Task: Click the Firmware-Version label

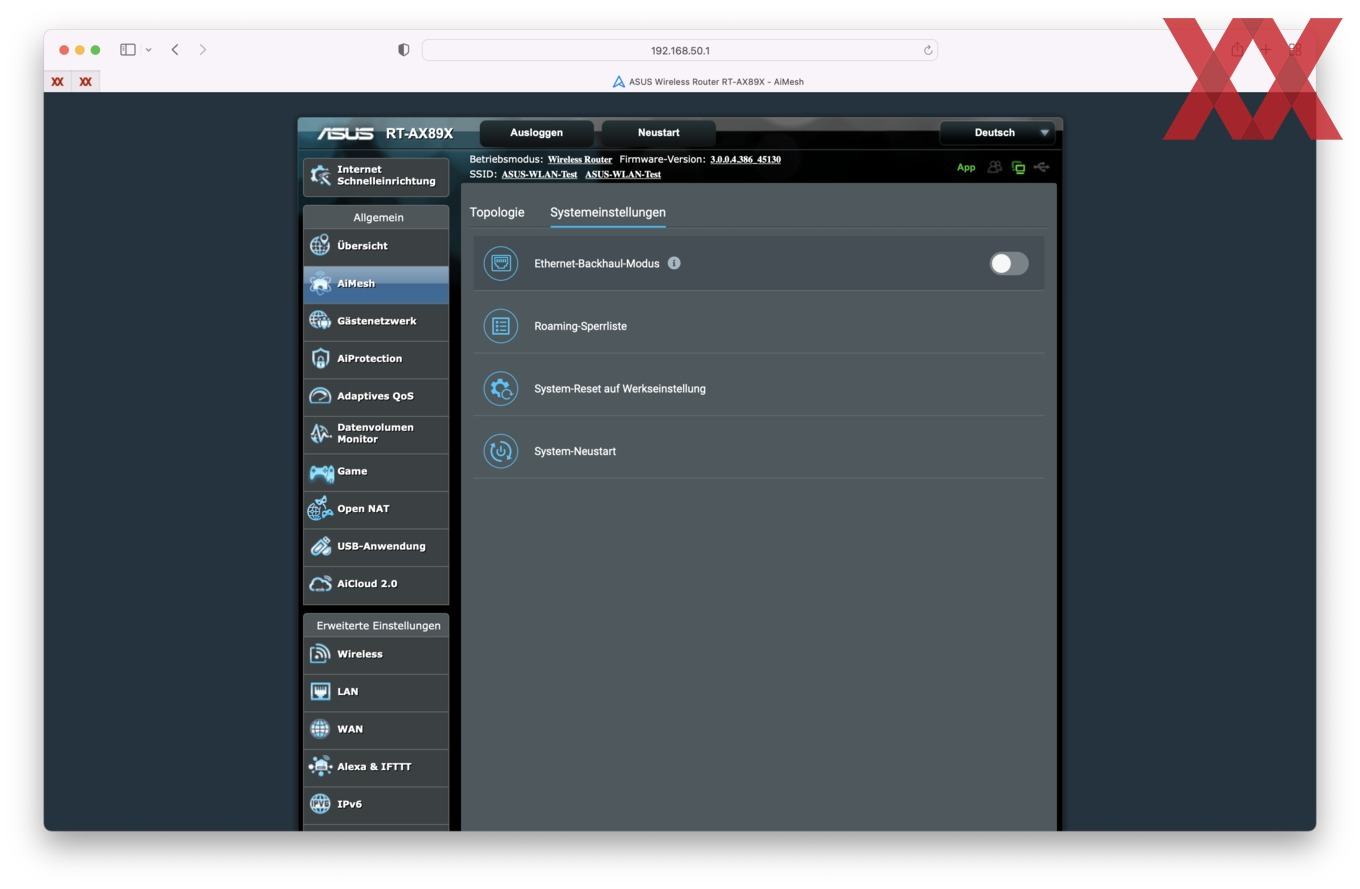Action: [662, 160]
